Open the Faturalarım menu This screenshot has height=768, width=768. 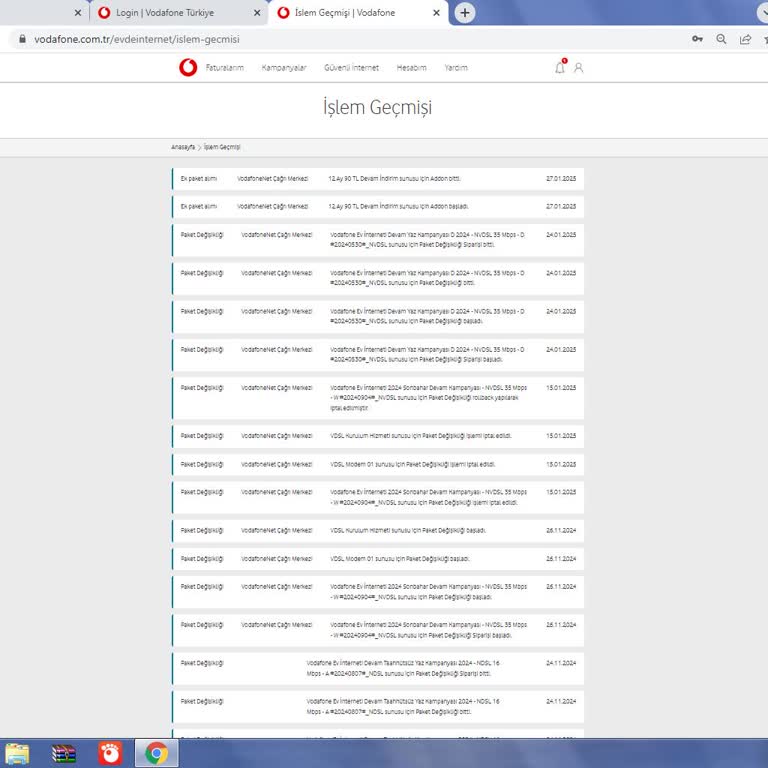pyautogui.click(x=224, y=68)
